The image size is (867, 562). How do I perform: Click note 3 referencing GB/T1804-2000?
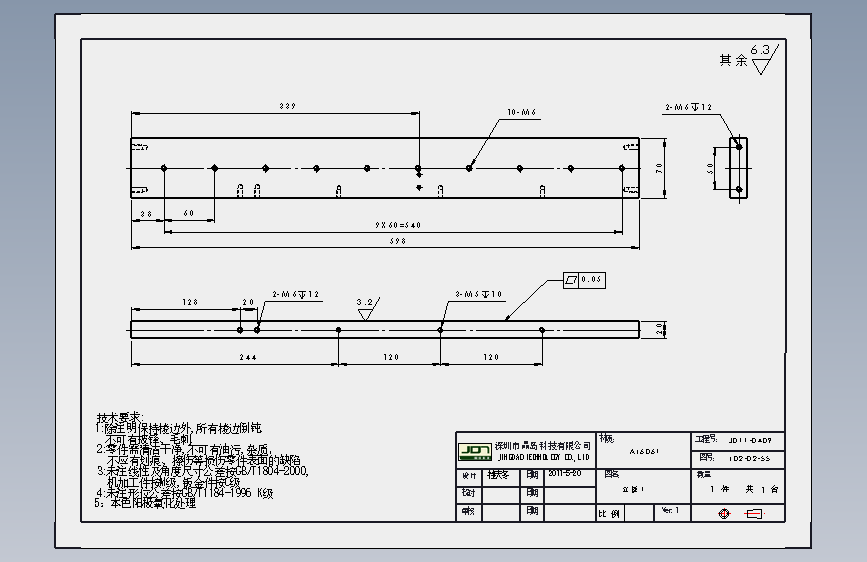tap(202, 476)
